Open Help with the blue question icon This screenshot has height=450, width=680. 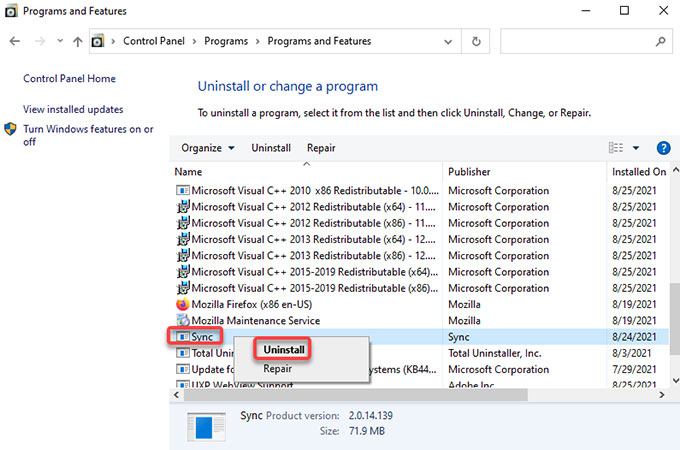(664, 148)
